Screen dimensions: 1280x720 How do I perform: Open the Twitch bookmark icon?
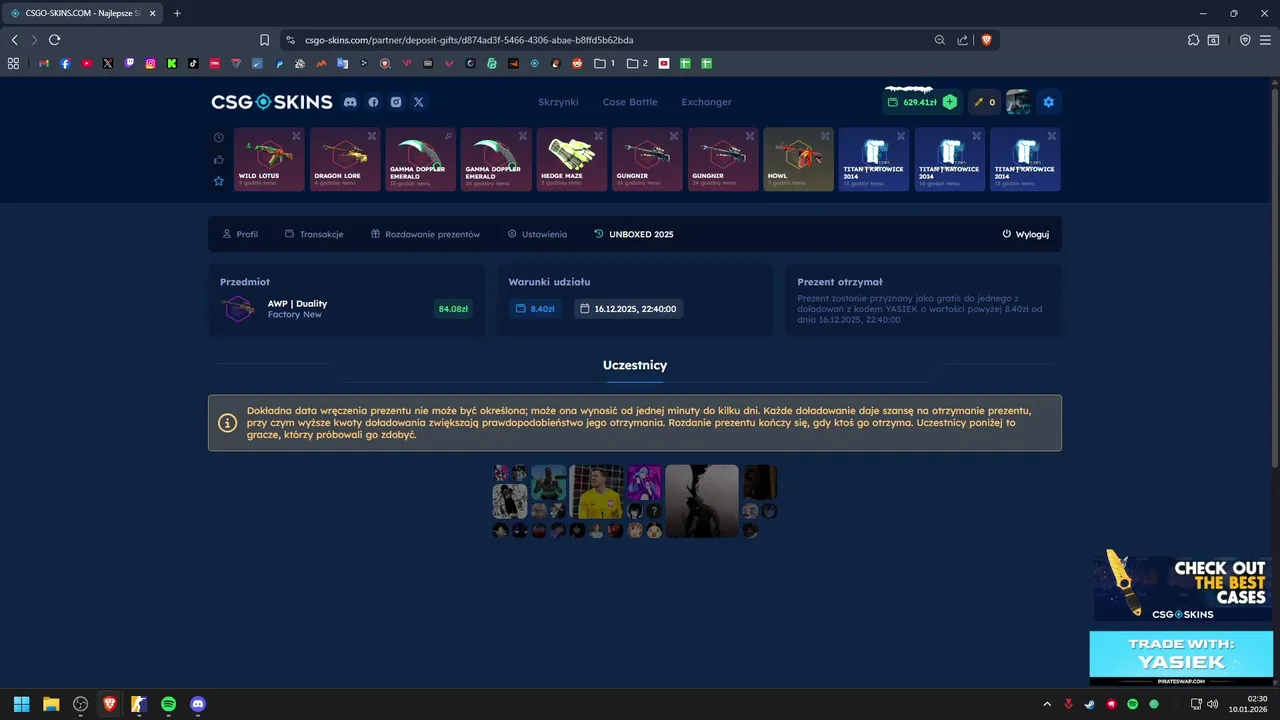click(129, 63)
